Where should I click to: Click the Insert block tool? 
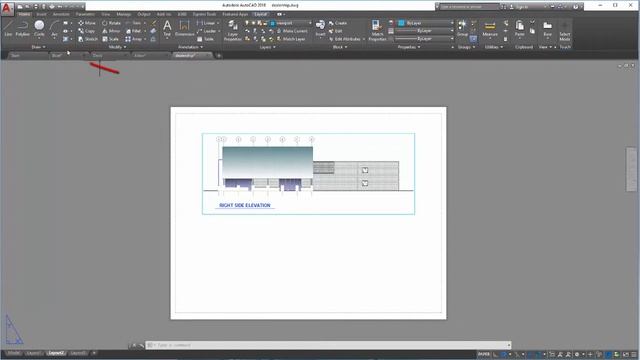[320, 29]
